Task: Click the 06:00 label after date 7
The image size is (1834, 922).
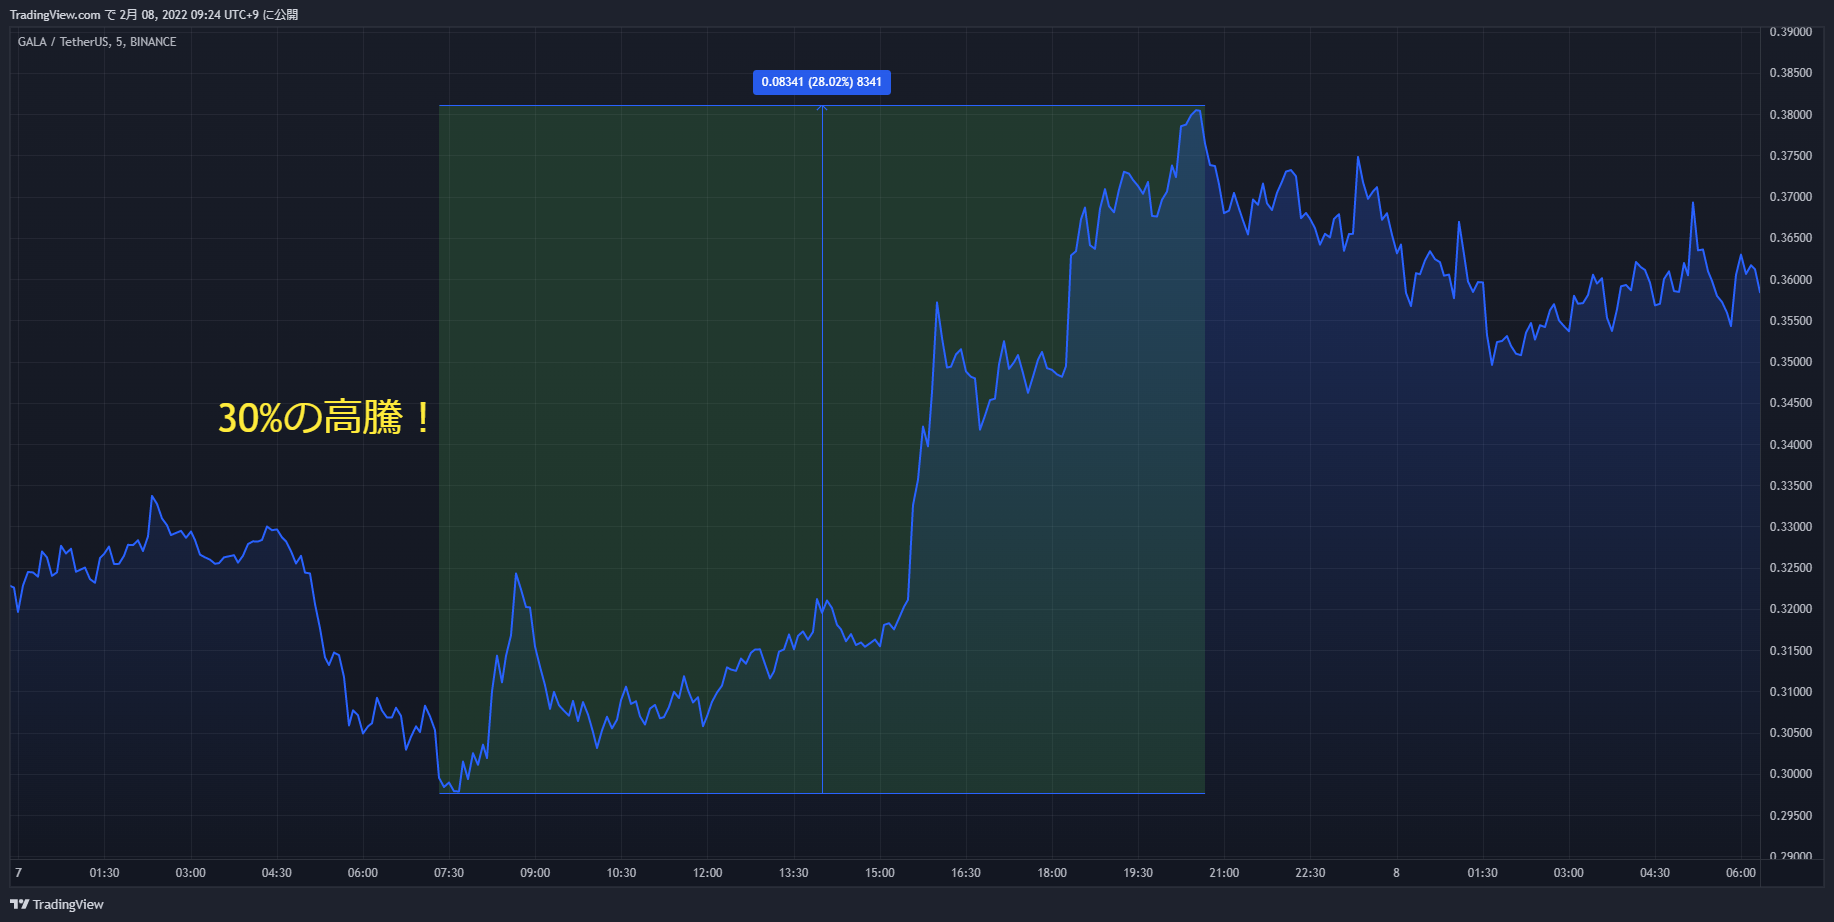Action: (x=363, y=873)
